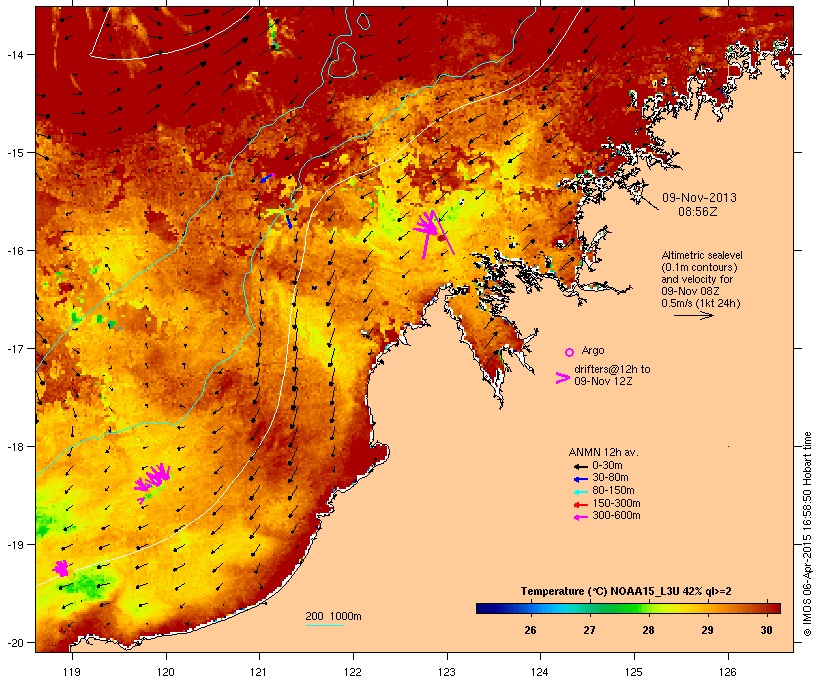Viewport: 820px width, 680px height.
Task: Click the '150-300m' depth label
Action: coord(616,503)
